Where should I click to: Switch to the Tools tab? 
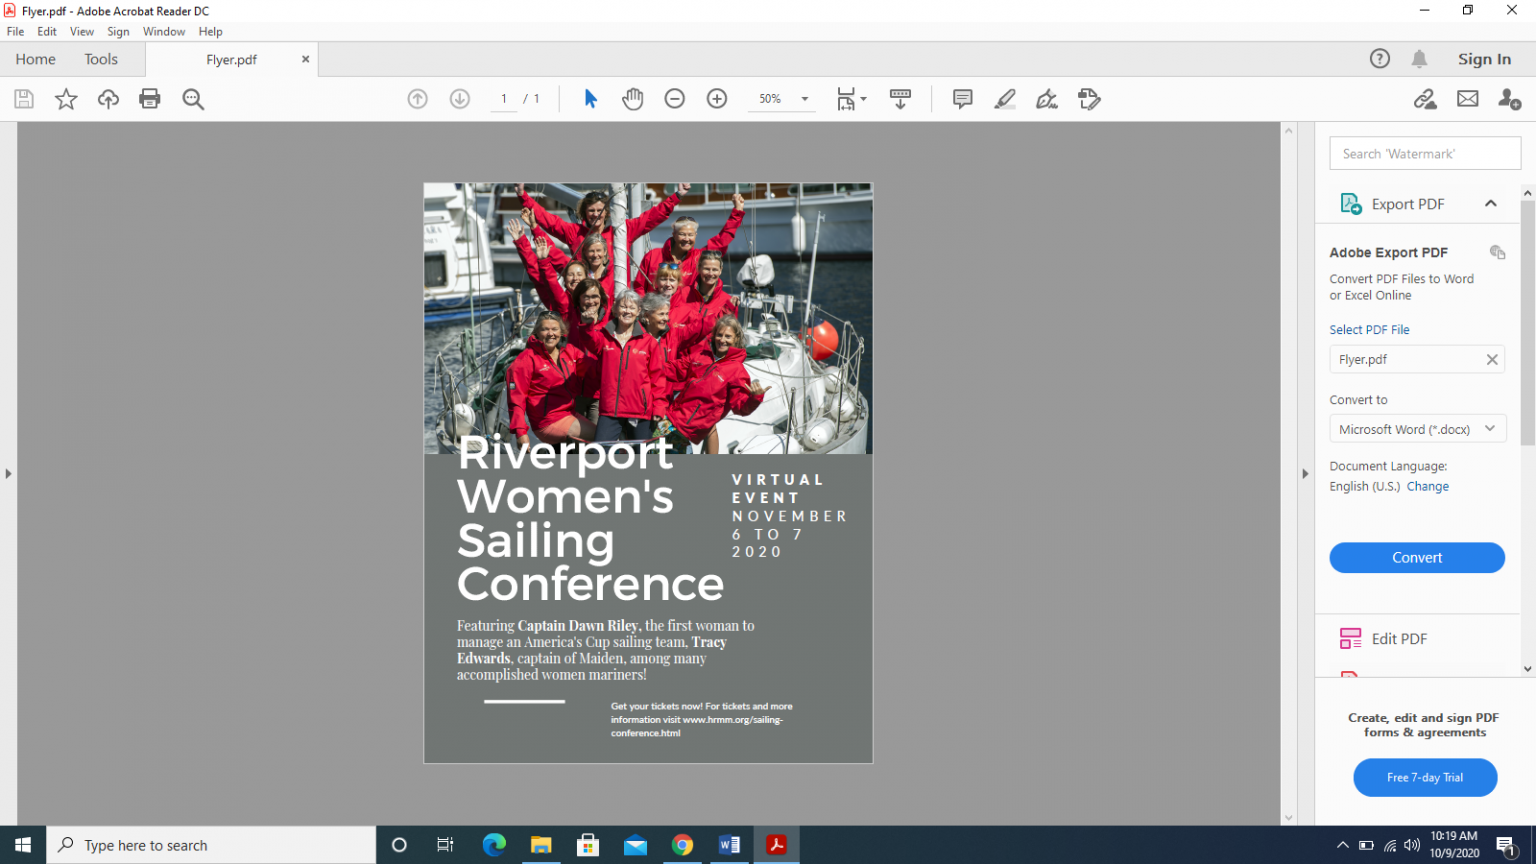(101, 59)
